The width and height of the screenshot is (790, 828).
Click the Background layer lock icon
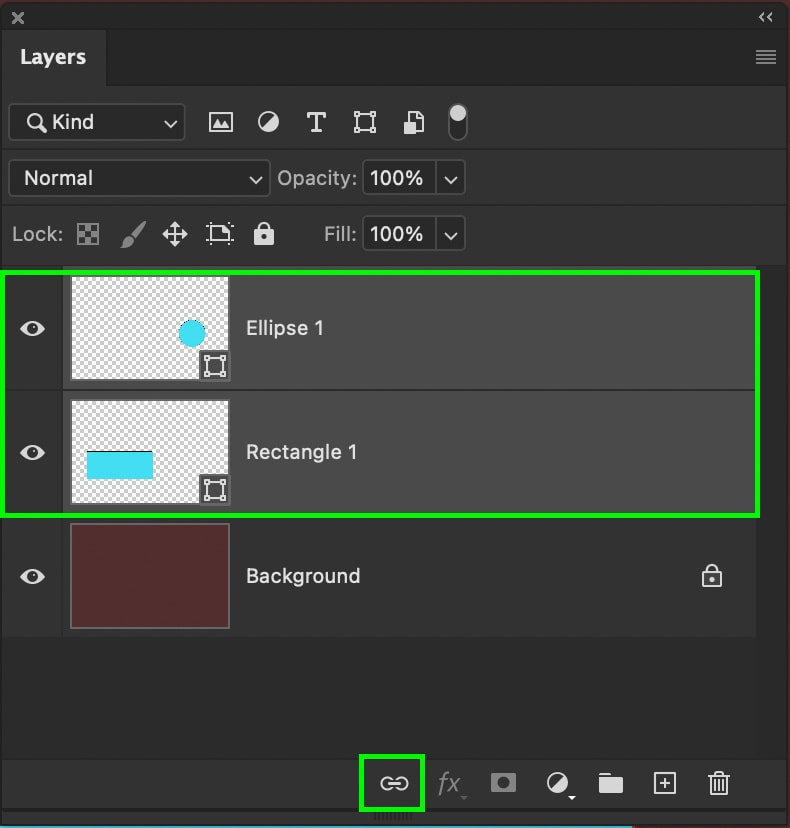point(712,576)
